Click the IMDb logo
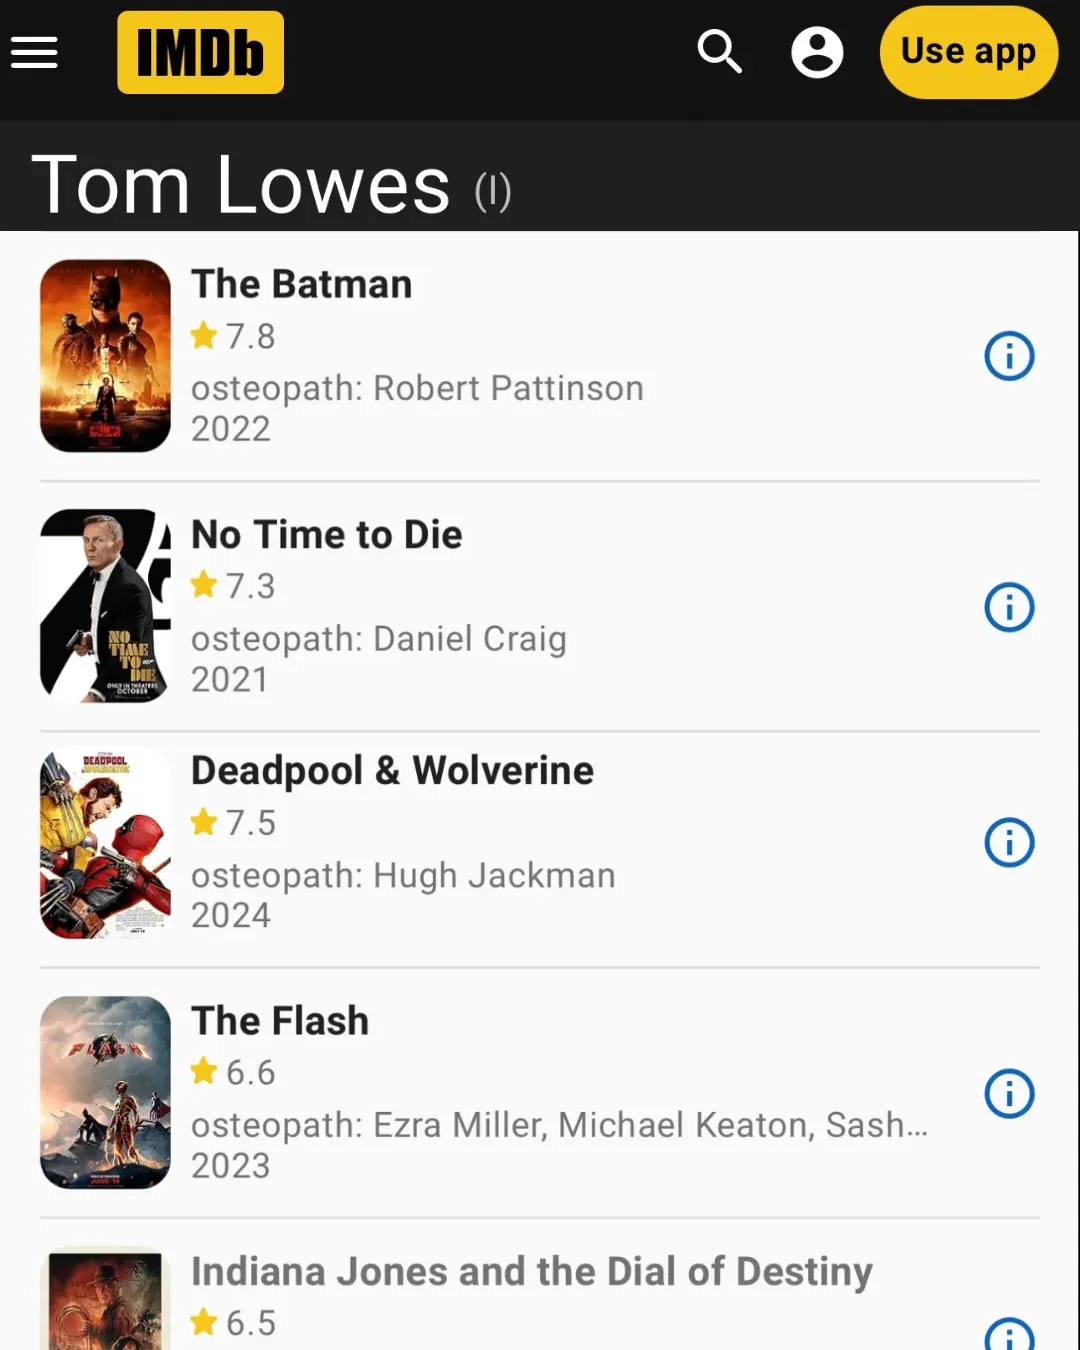 click(x=200, y=52)
